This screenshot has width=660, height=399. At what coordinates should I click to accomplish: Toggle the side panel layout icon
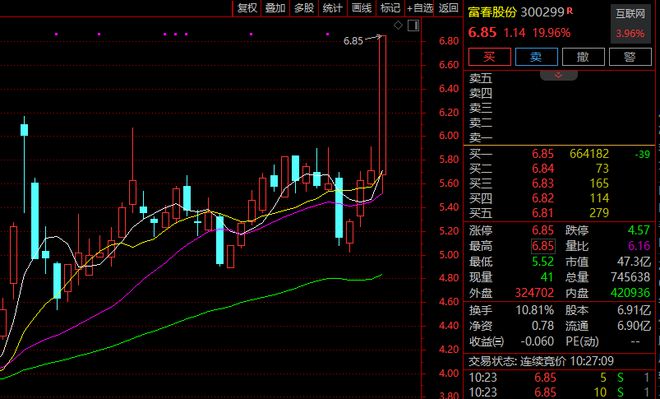pyautogui.click(x=414, y=26)
